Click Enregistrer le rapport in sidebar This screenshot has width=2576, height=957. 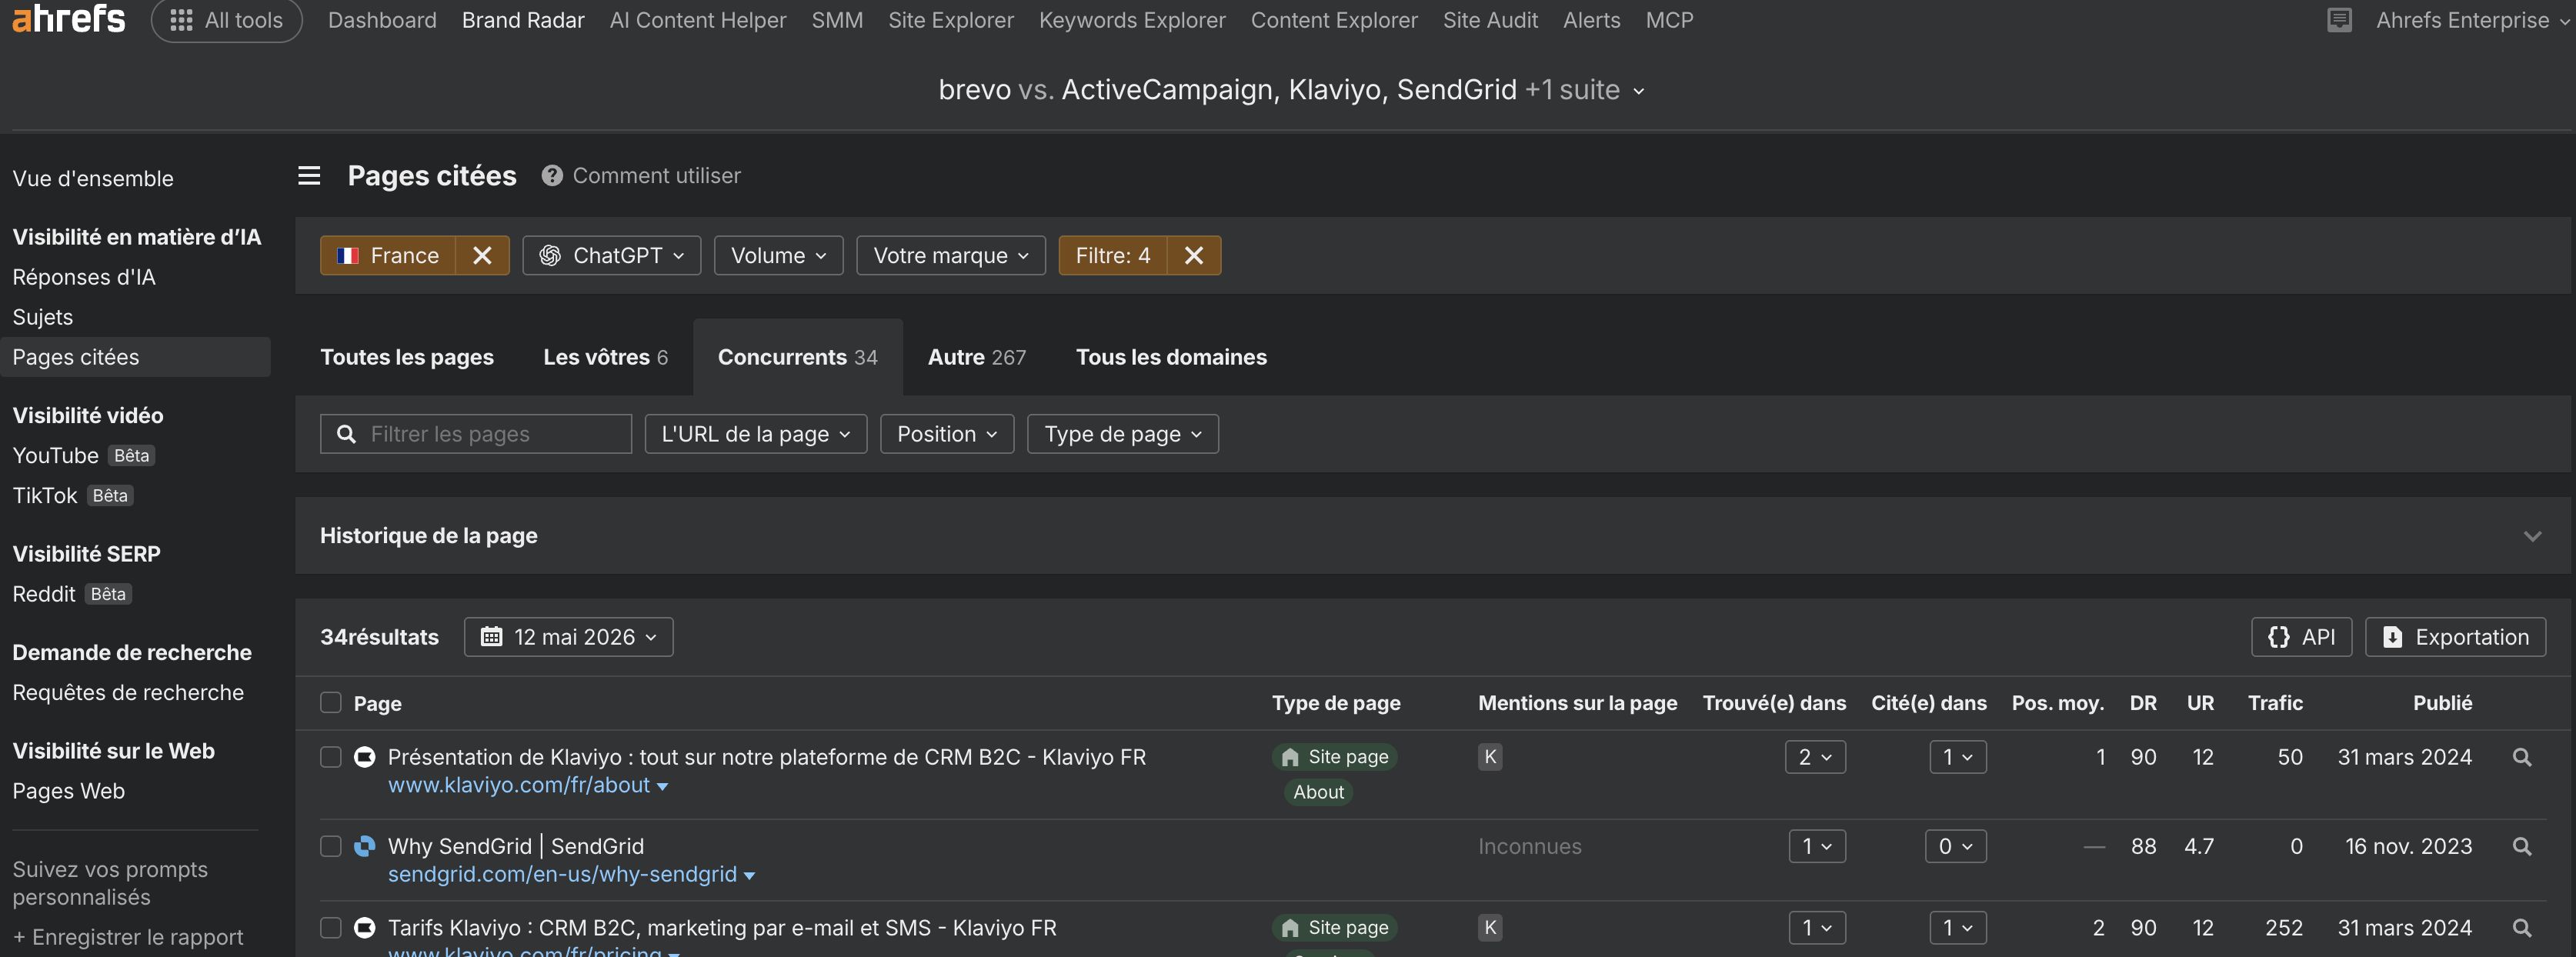point(128,937)
